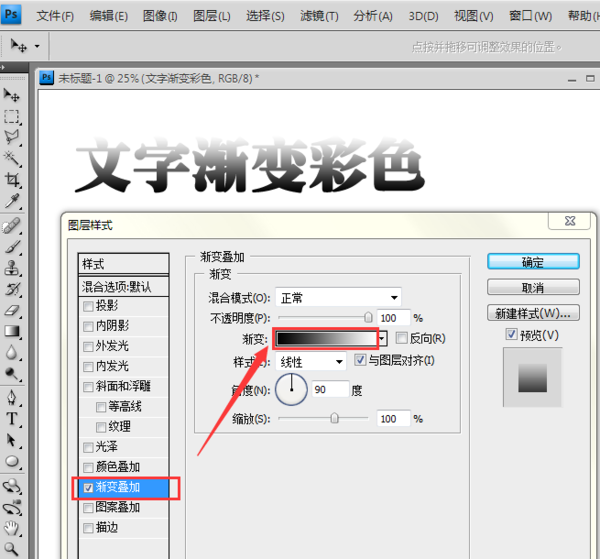600x559 pixels.
Task: Open the 图层(L) menu
Action: pos(212,16)
